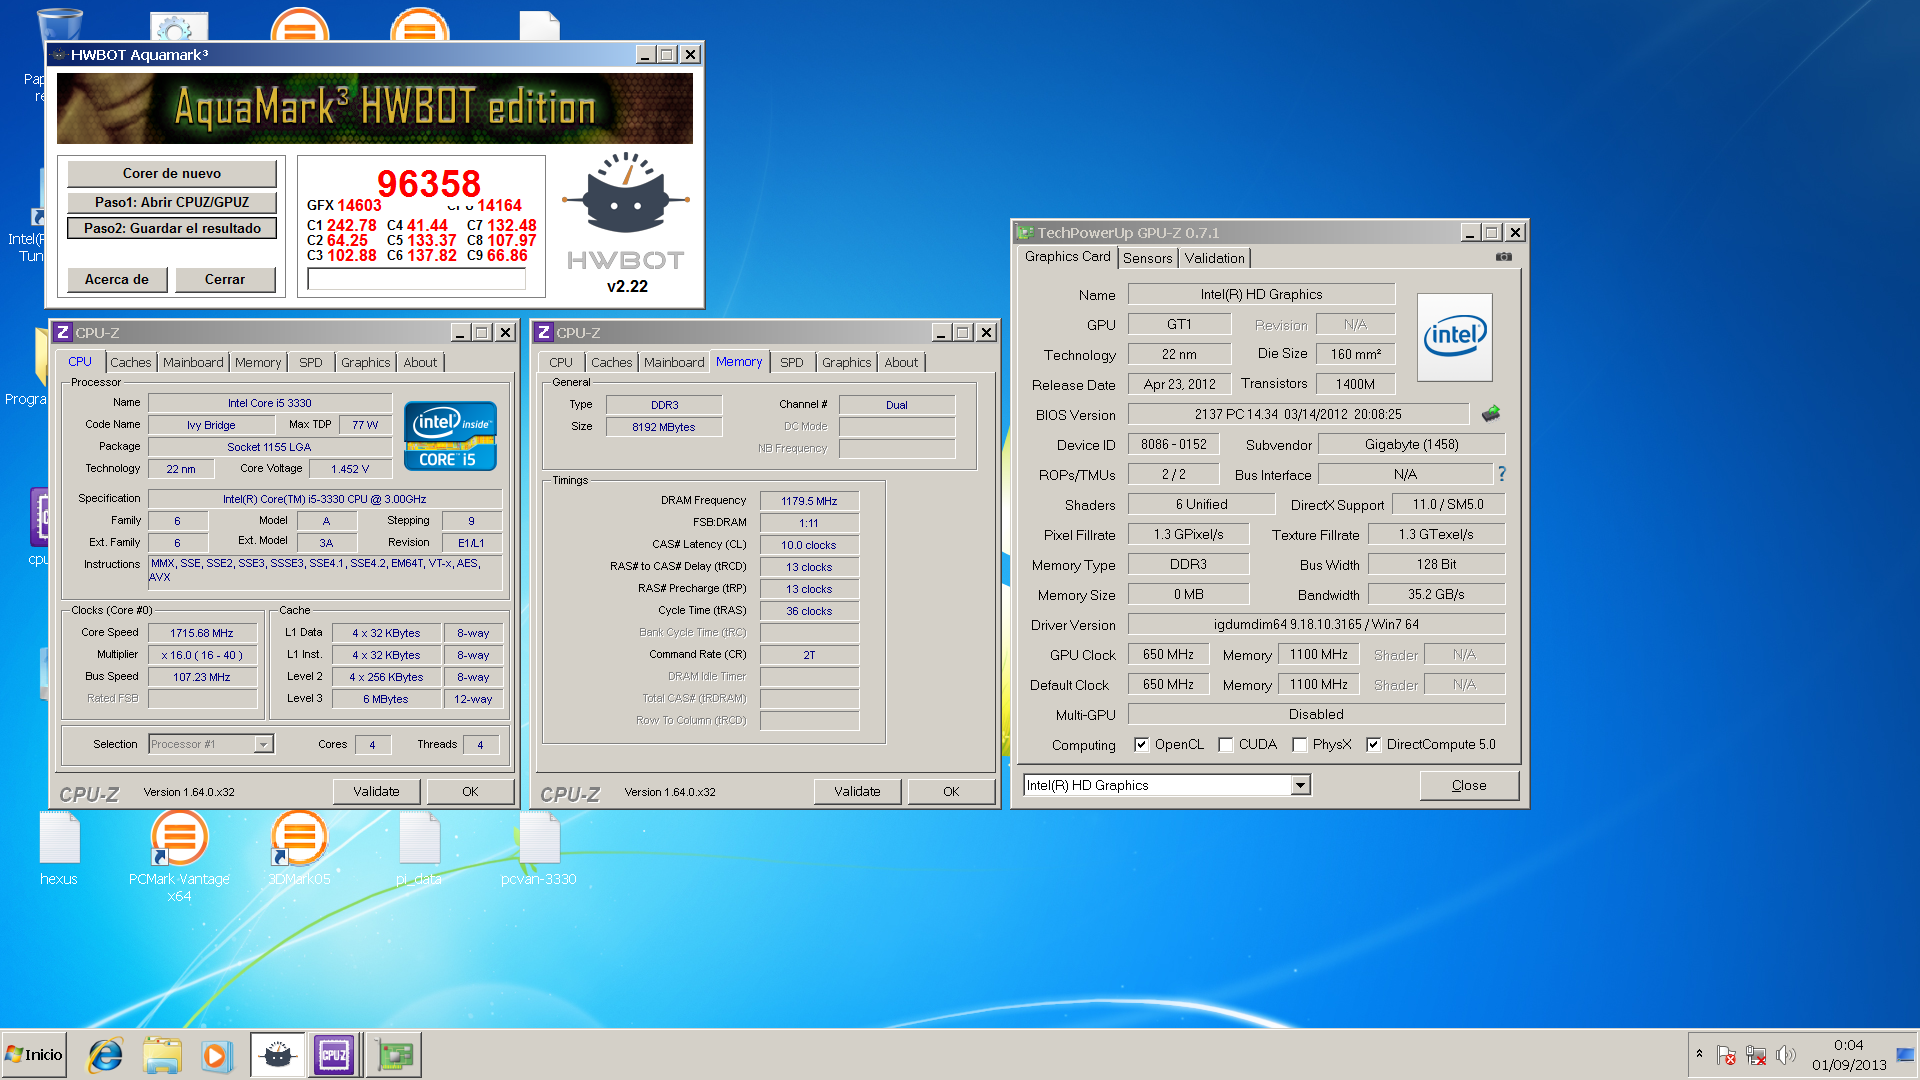This screenshot has height=1080, width=1920.
Task: Open the PCMark Vantage x64 shortcut
Action: 179,855
